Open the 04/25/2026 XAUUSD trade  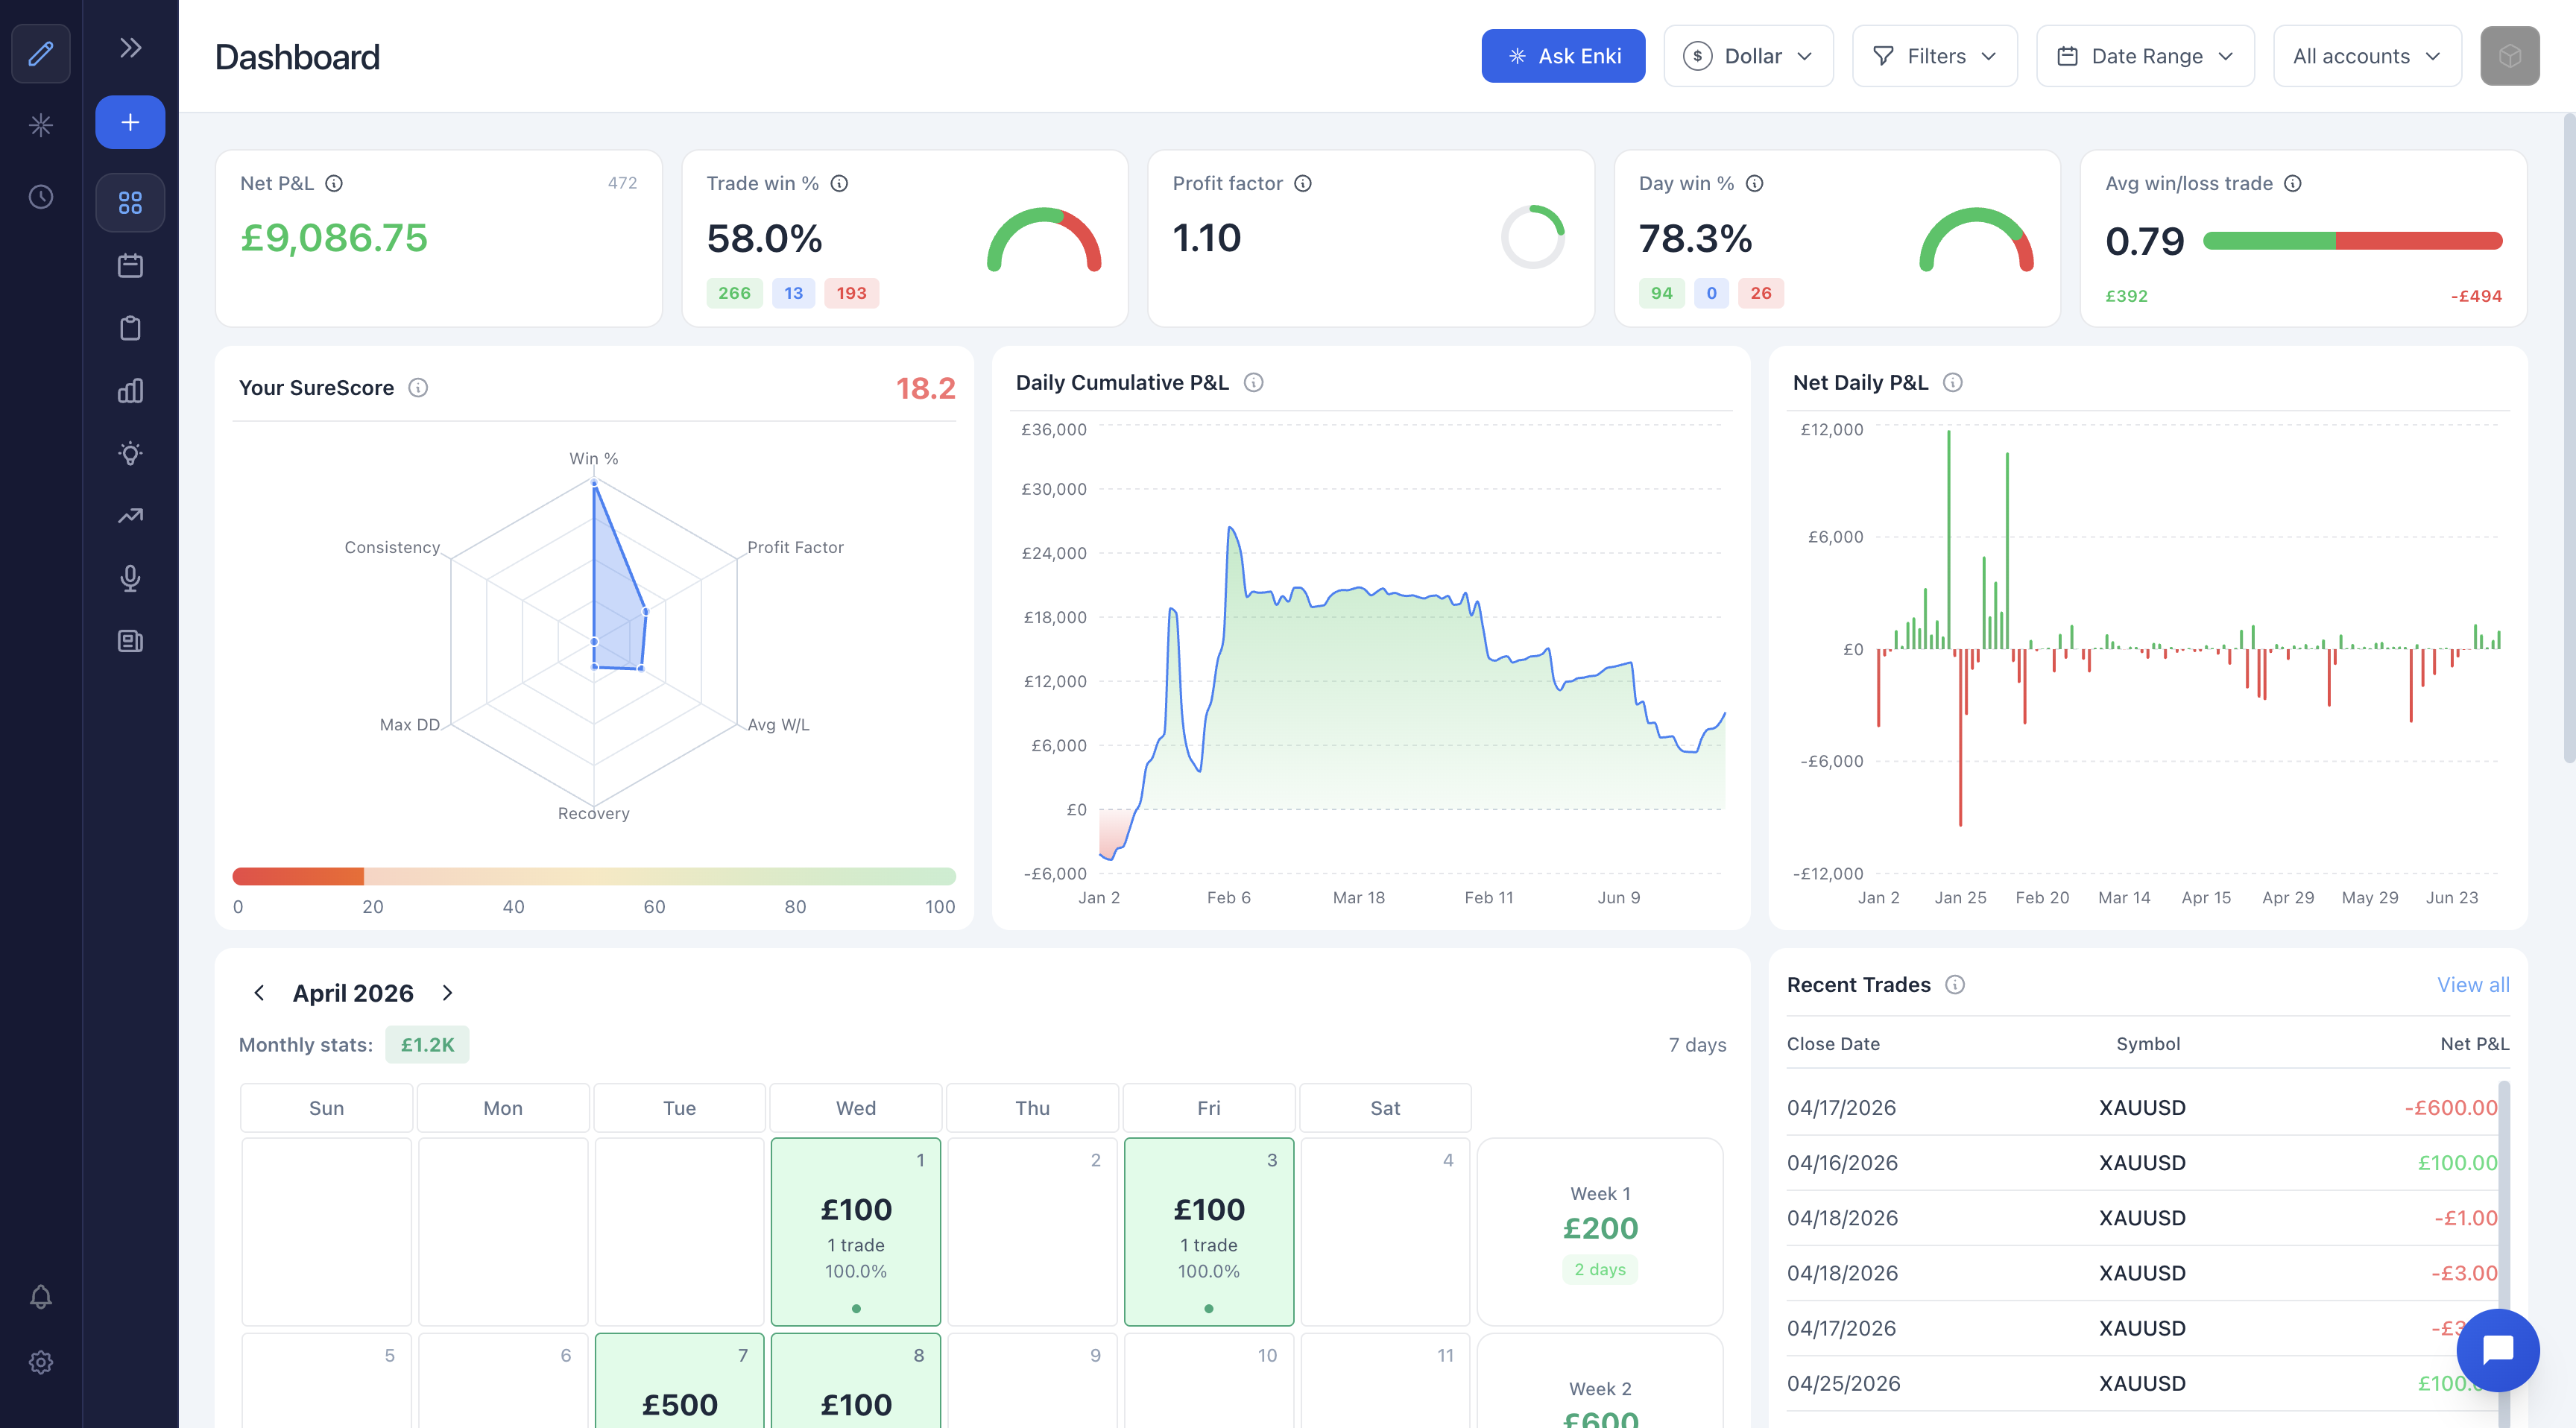pos(2142,1384)
